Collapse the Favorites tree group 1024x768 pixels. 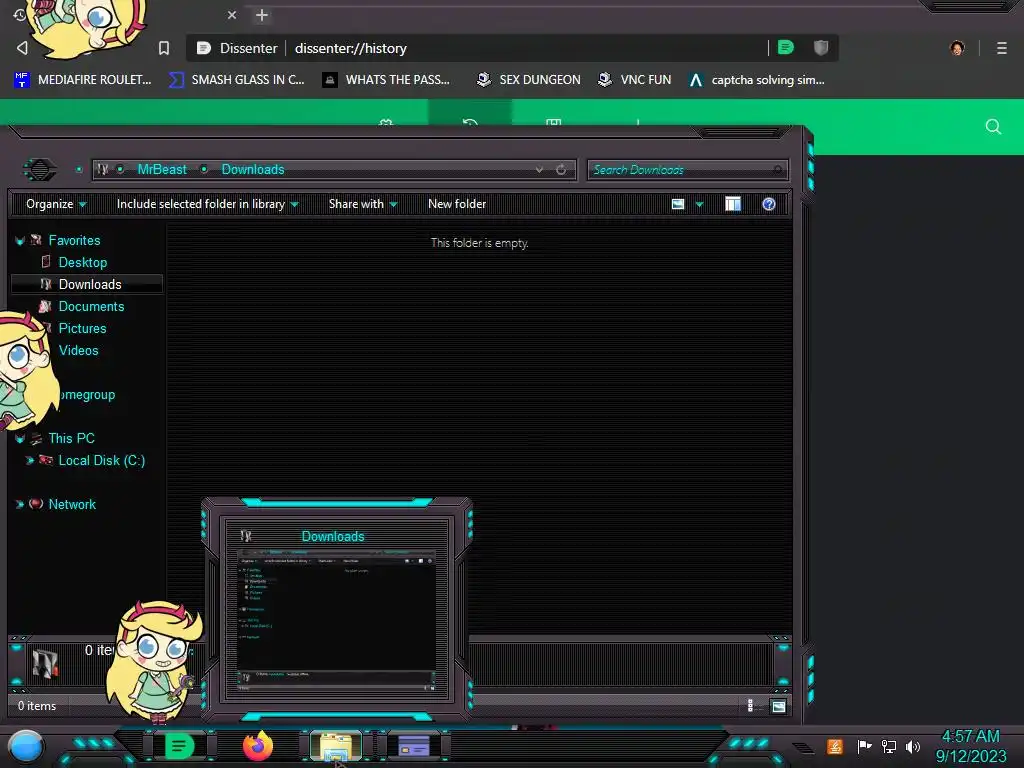(x=20, y=241)
